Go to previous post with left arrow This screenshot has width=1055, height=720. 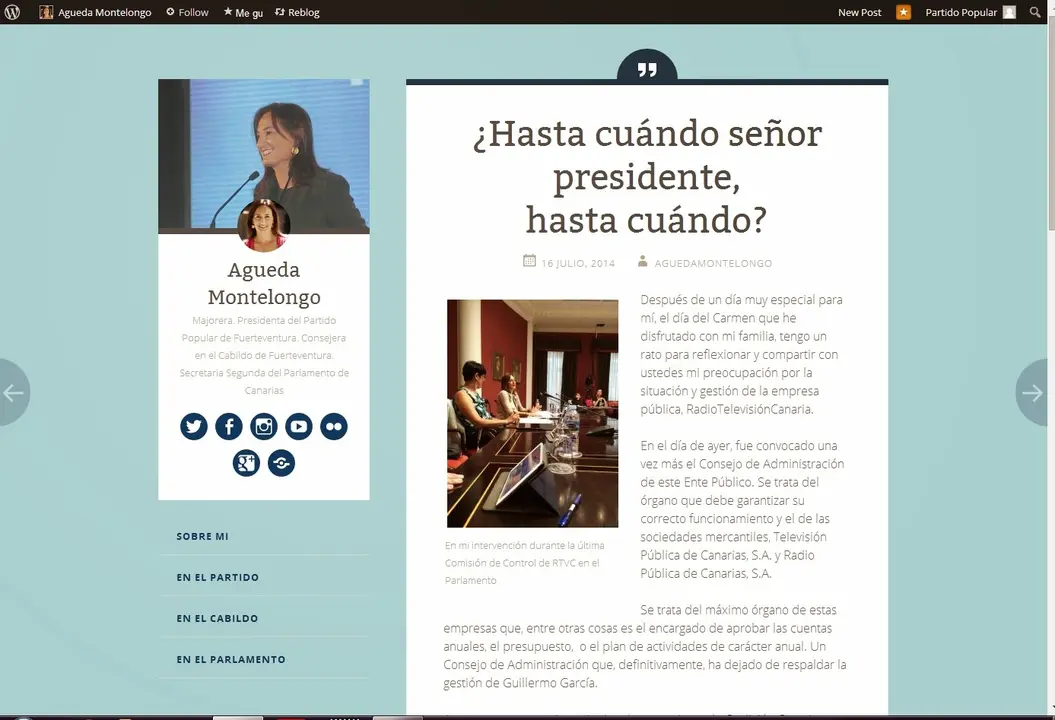click(x=13, y=393)
